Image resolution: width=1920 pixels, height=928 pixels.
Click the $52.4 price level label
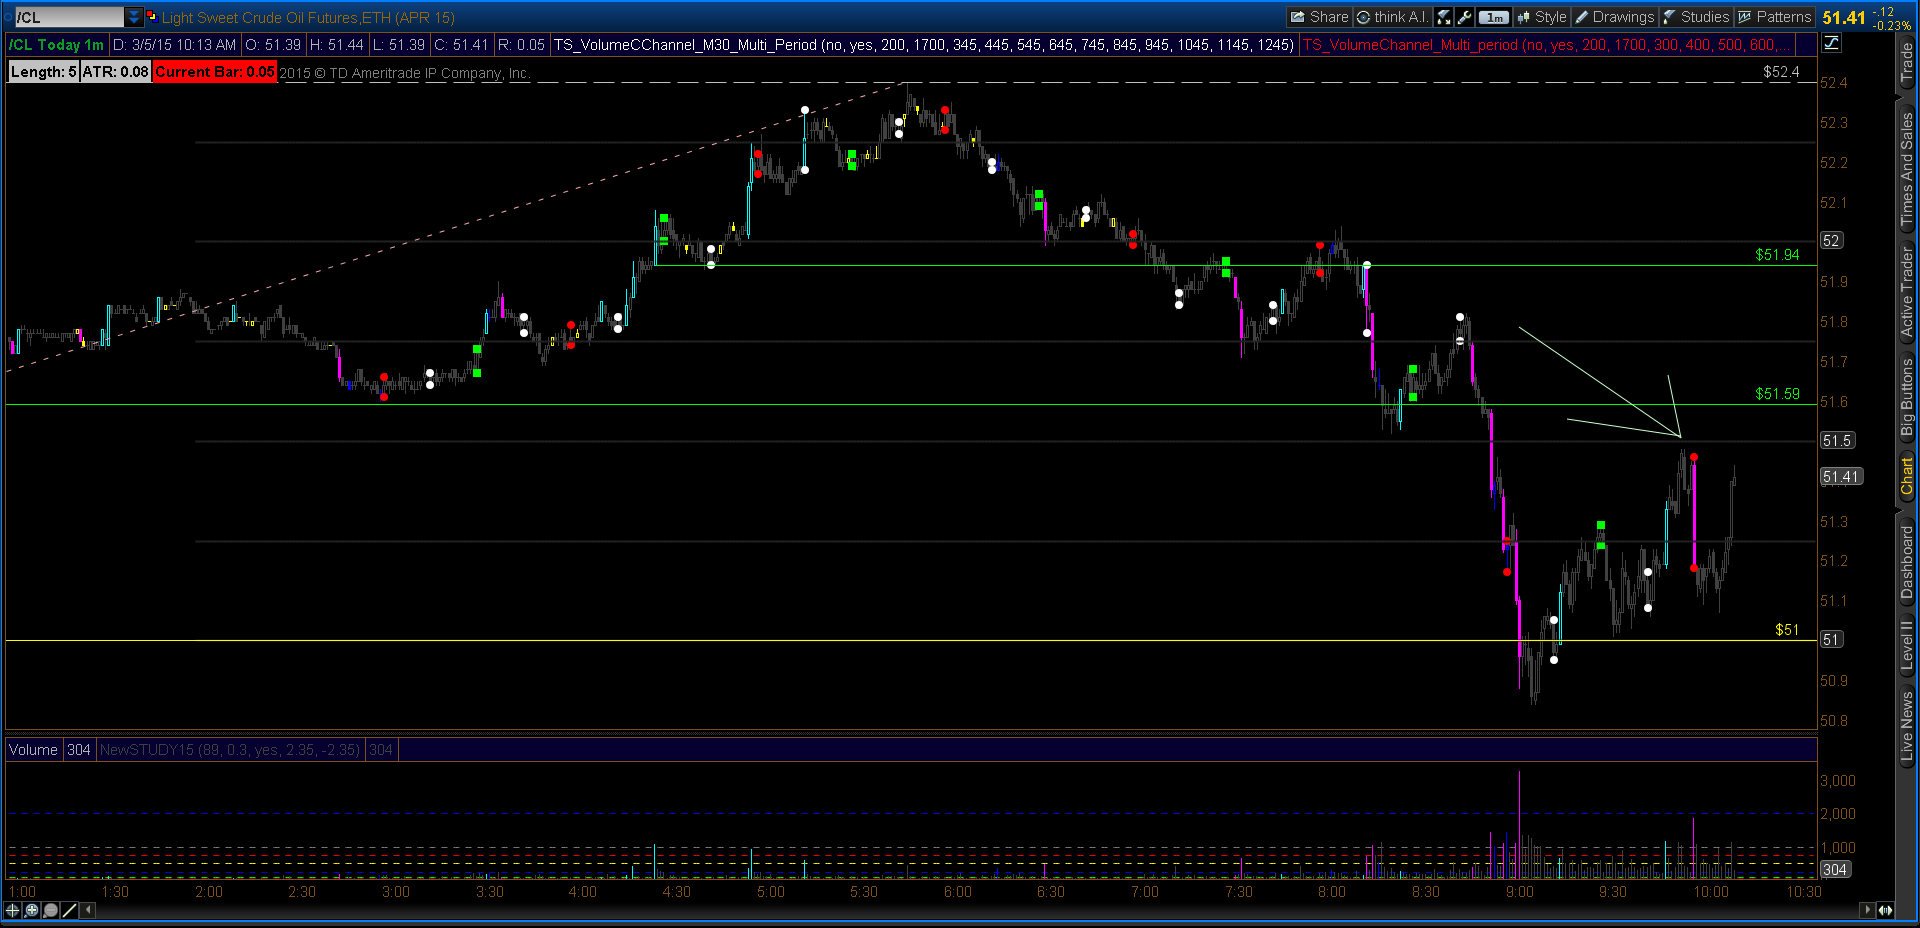tap(1781, 72)
